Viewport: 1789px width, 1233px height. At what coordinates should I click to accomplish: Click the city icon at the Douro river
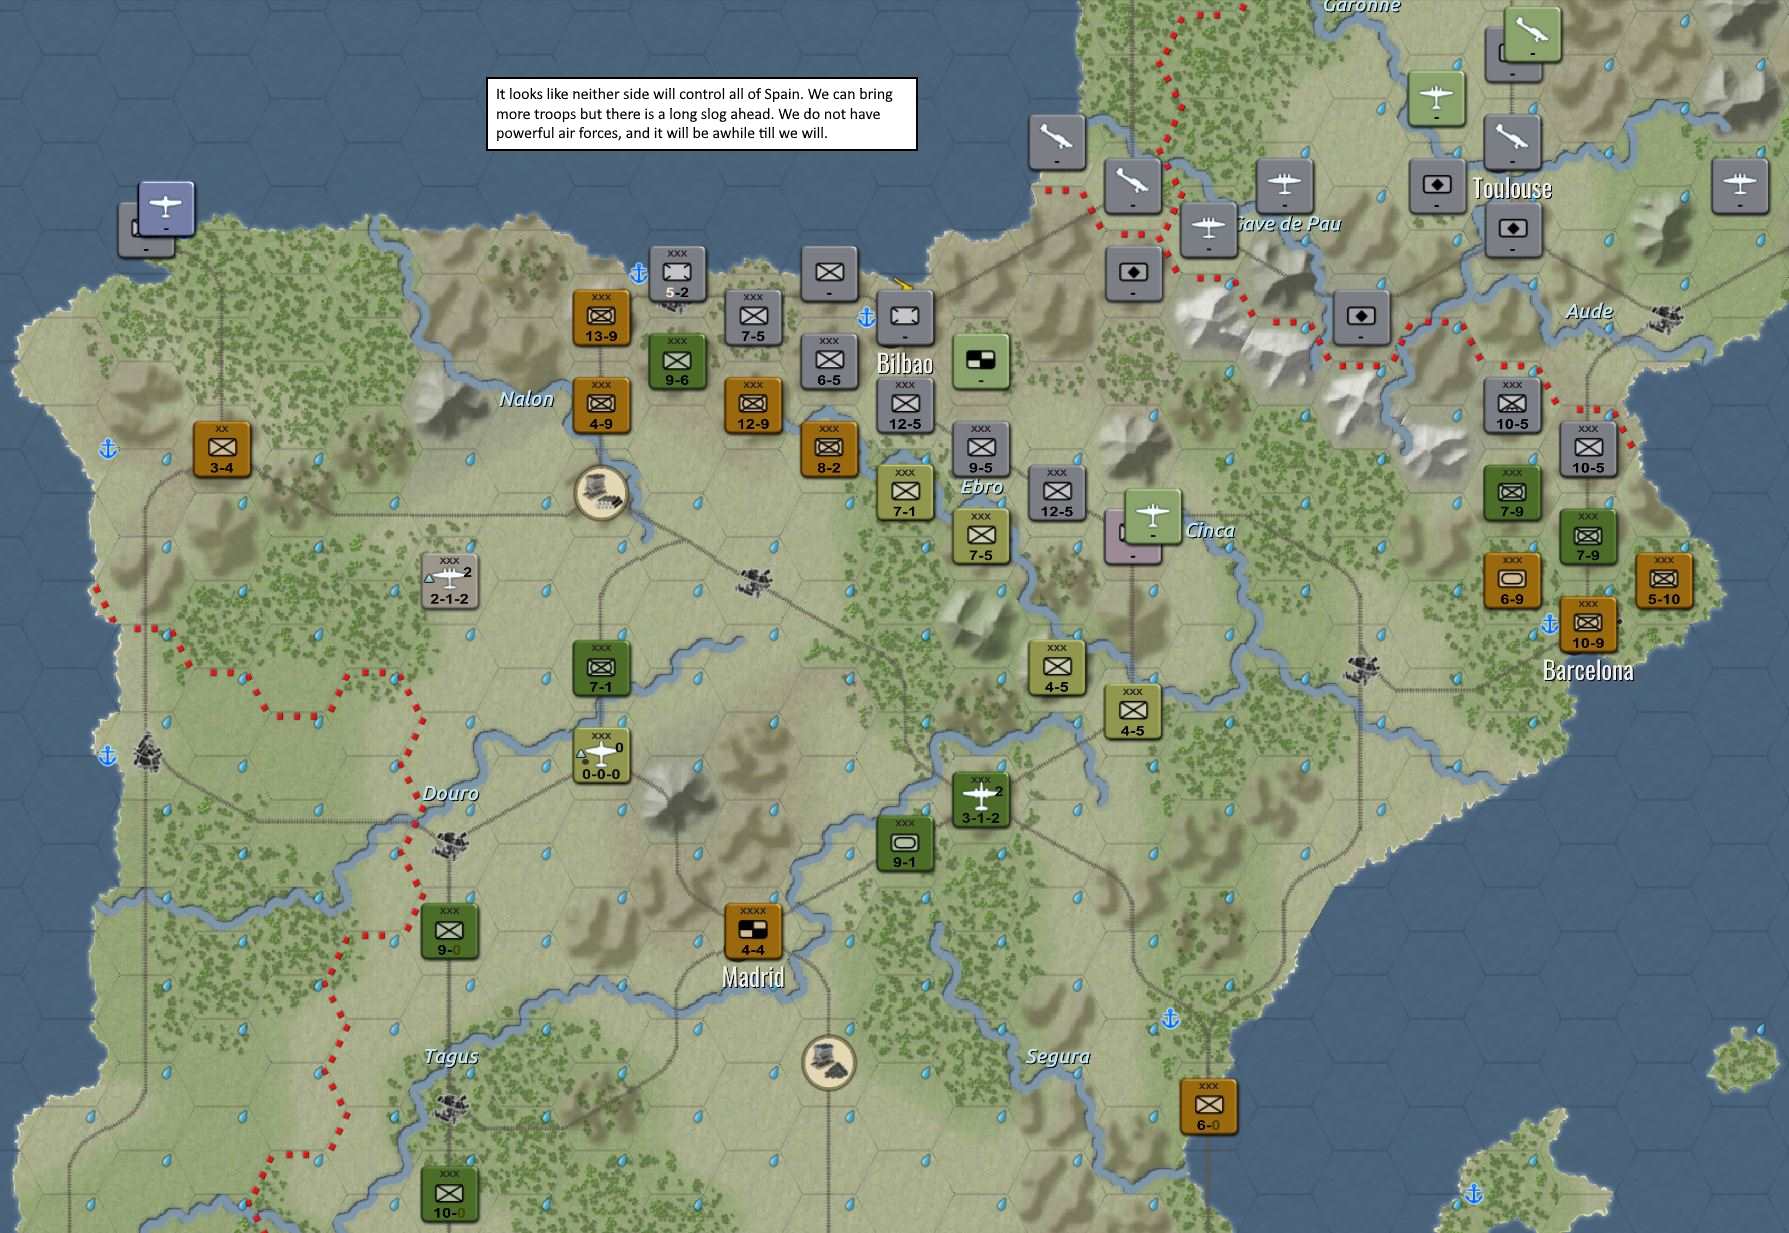point(450,844)
